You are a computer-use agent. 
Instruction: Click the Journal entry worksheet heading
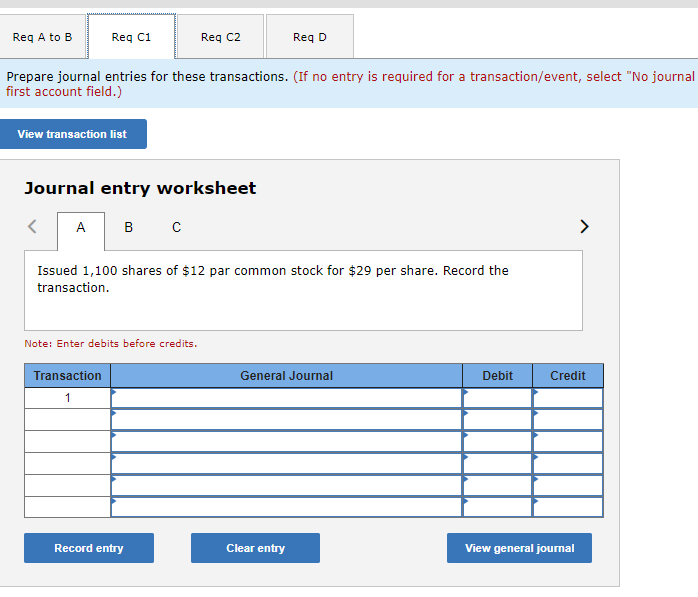[140, 188]
